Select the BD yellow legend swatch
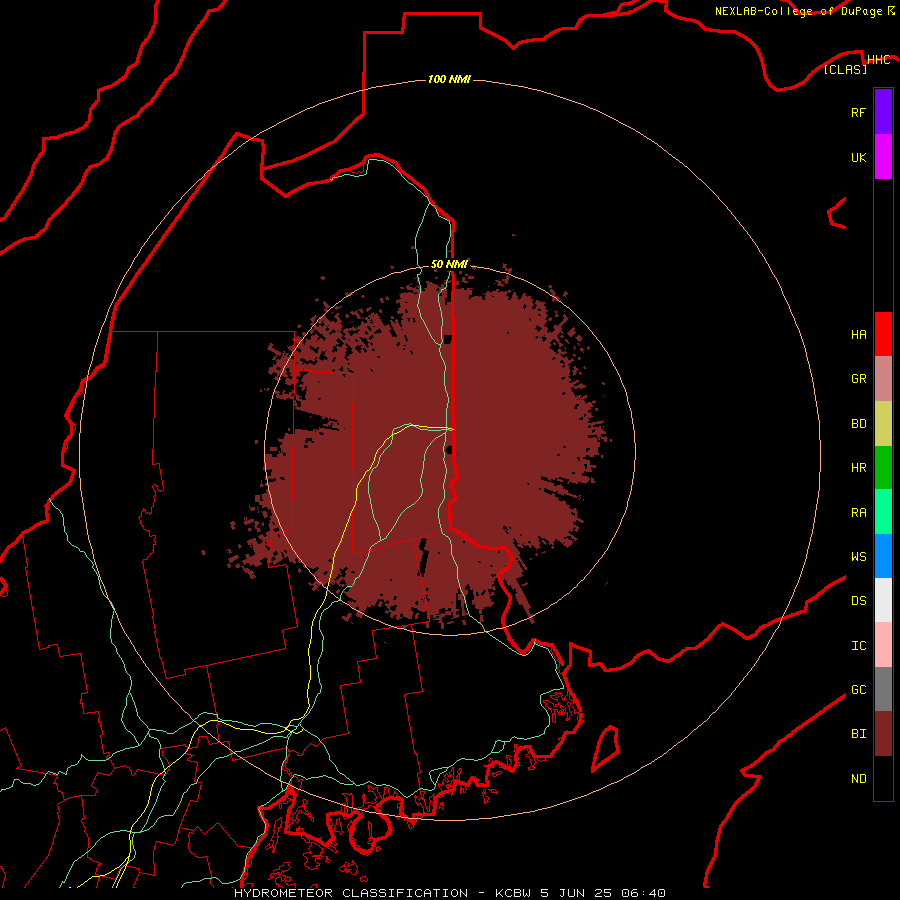The image size is (900, 900). [883, 424]
